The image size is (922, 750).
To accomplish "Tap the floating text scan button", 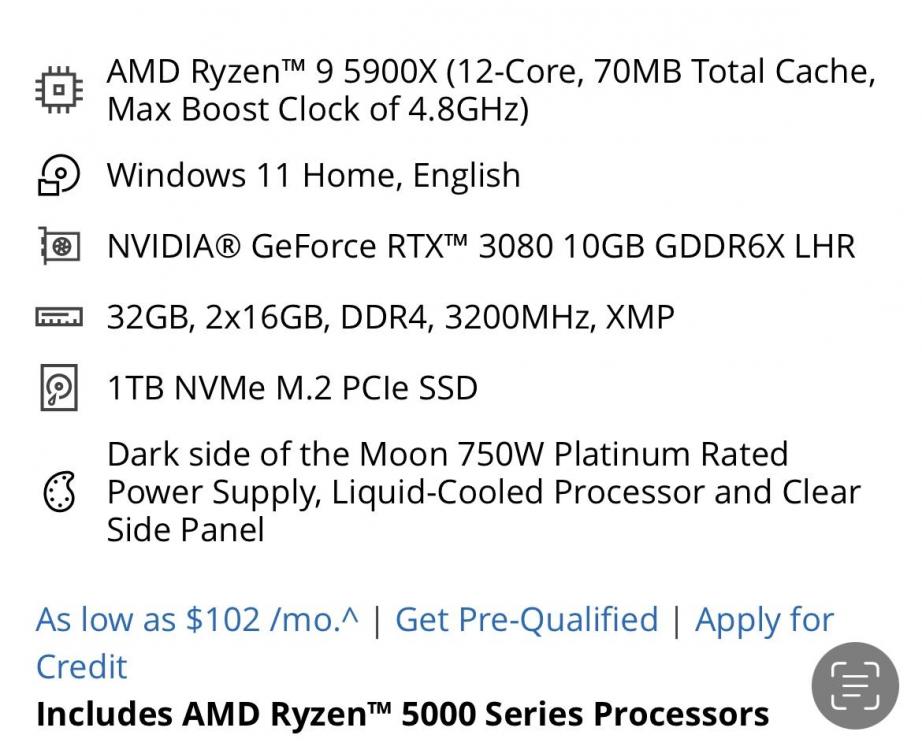I will tap(853, 685).
